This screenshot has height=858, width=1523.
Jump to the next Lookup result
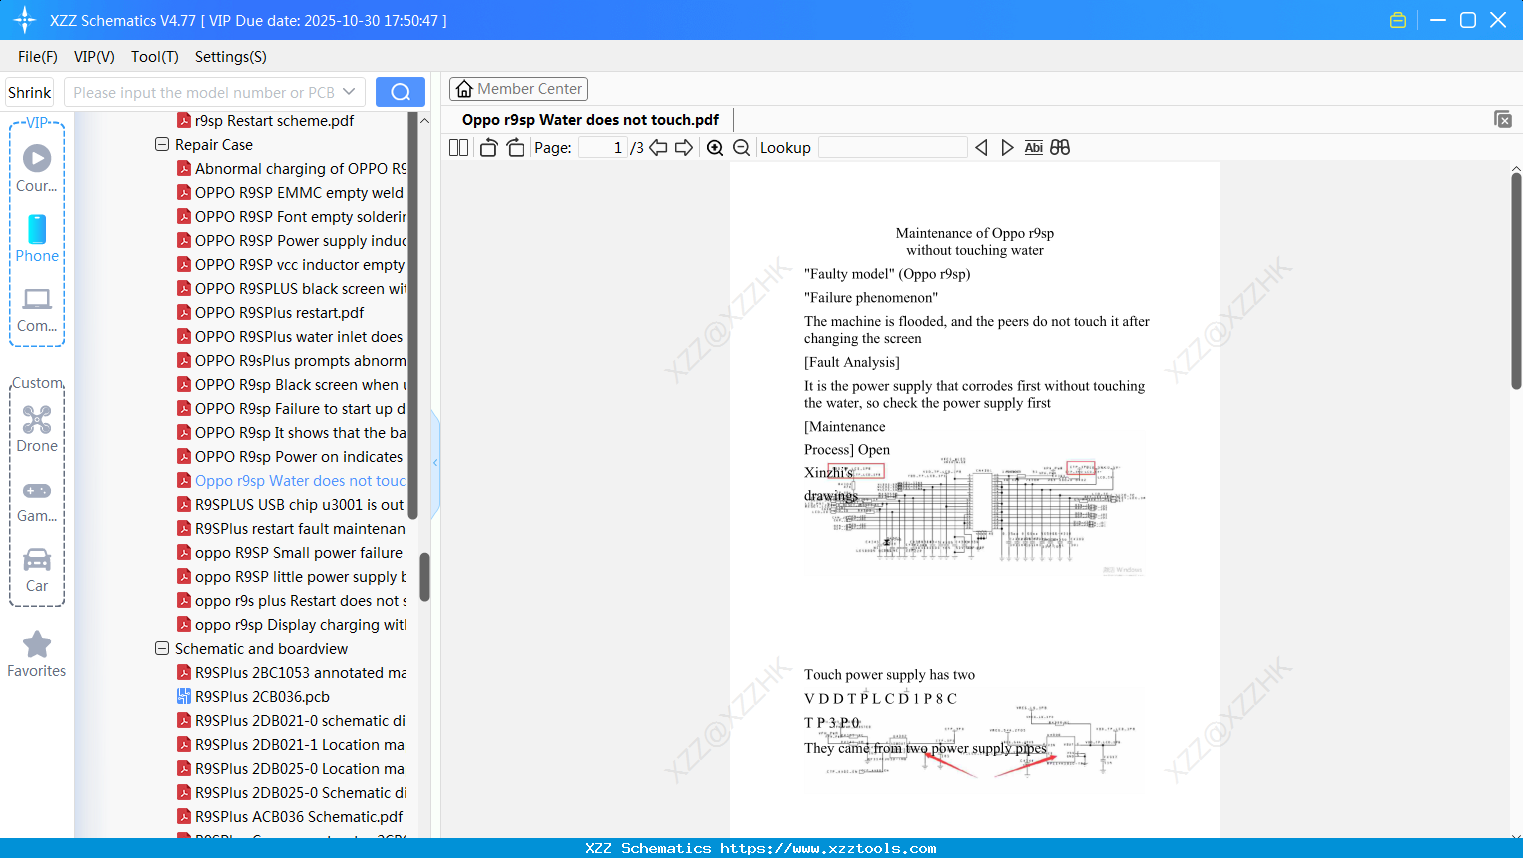tap(1007, 147)
